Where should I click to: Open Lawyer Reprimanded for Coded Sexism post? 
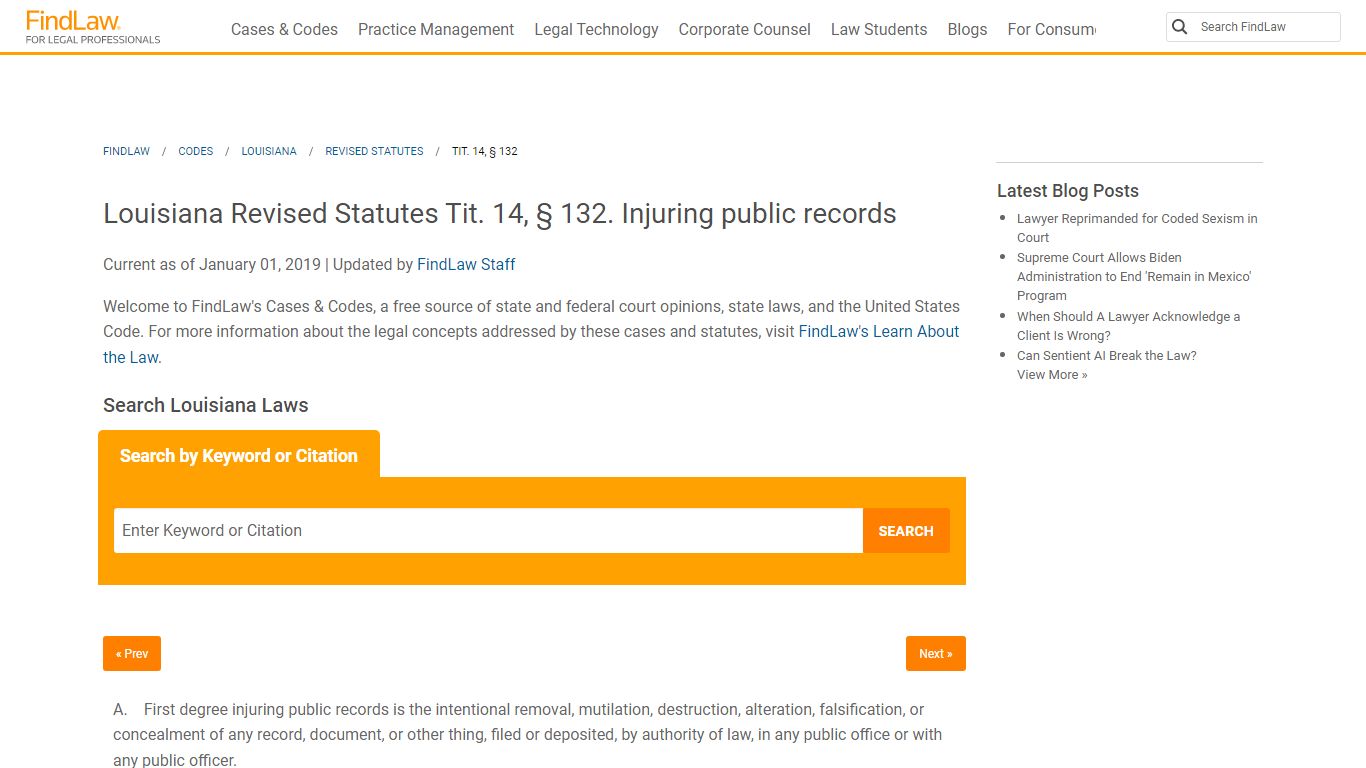click(x=1137, y=228)
